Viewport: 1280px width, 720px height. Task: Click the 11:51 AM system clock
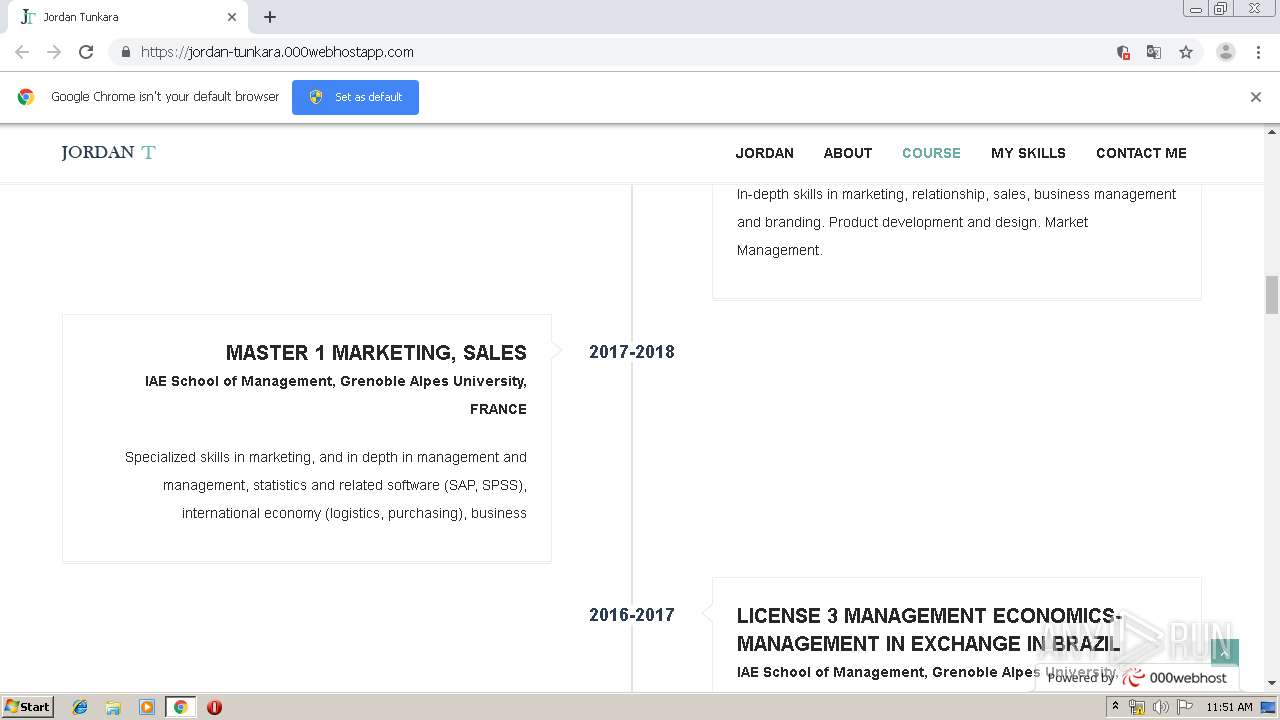coord(1229,707)
